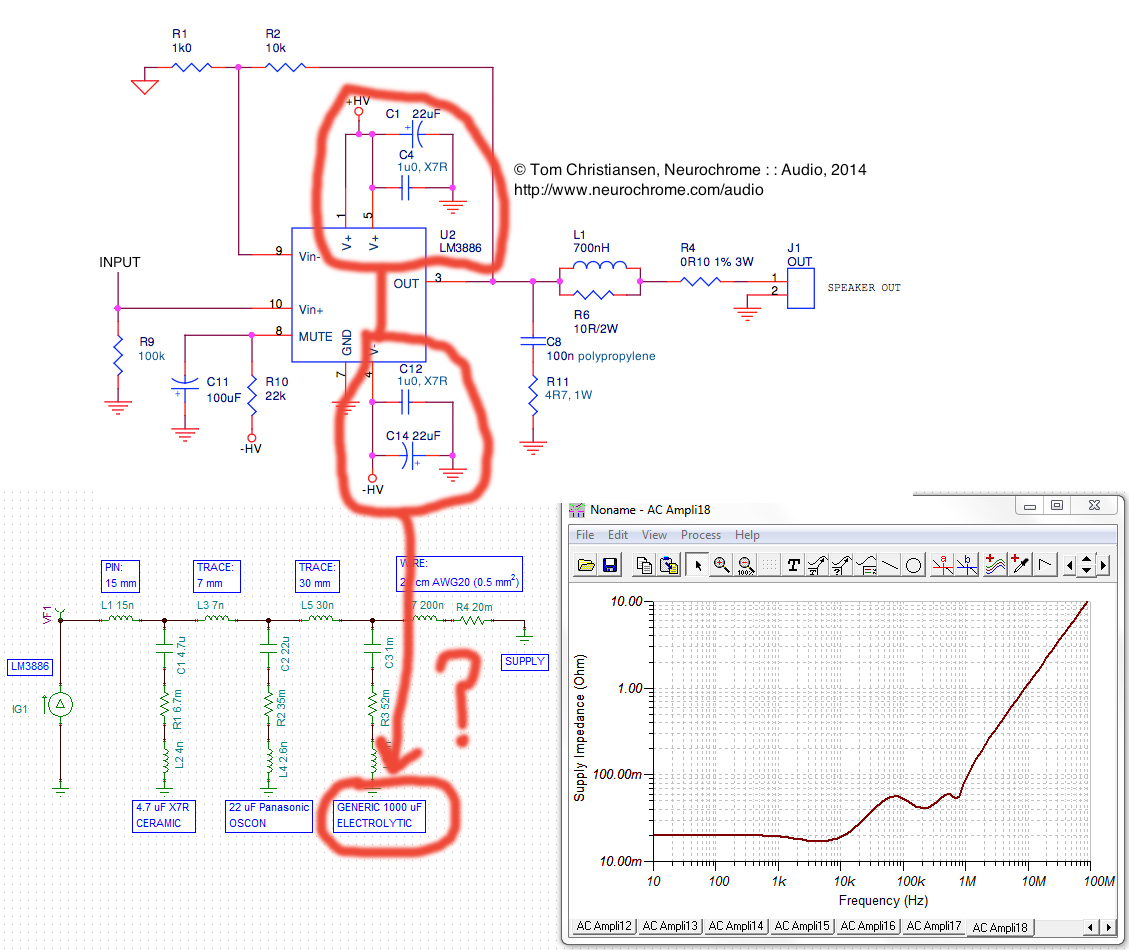Click the 'GENERIC 1000 uF ELECTROLYTIC' label box
This screenshot has height=950, width=1129.
[379, 815]
